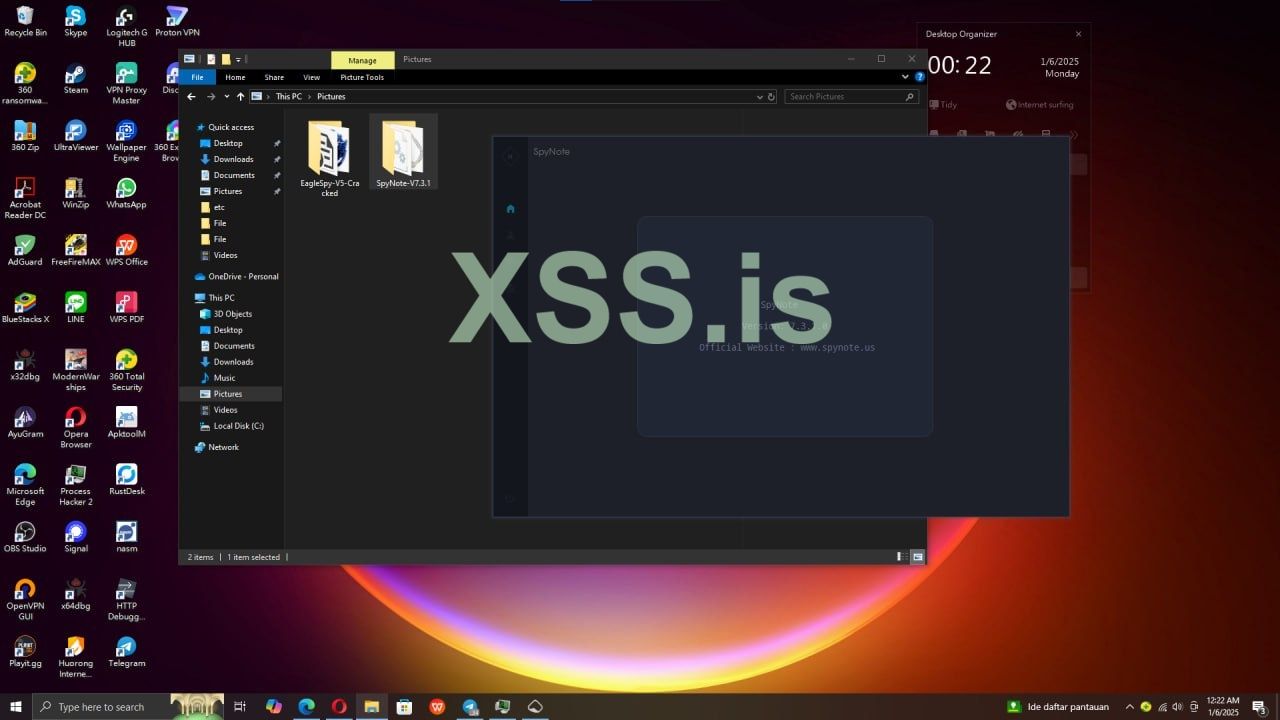Open the recent locations dropdown in Explorer
The width and height of the screenshot is (1280, 720).
pos(227,97)
